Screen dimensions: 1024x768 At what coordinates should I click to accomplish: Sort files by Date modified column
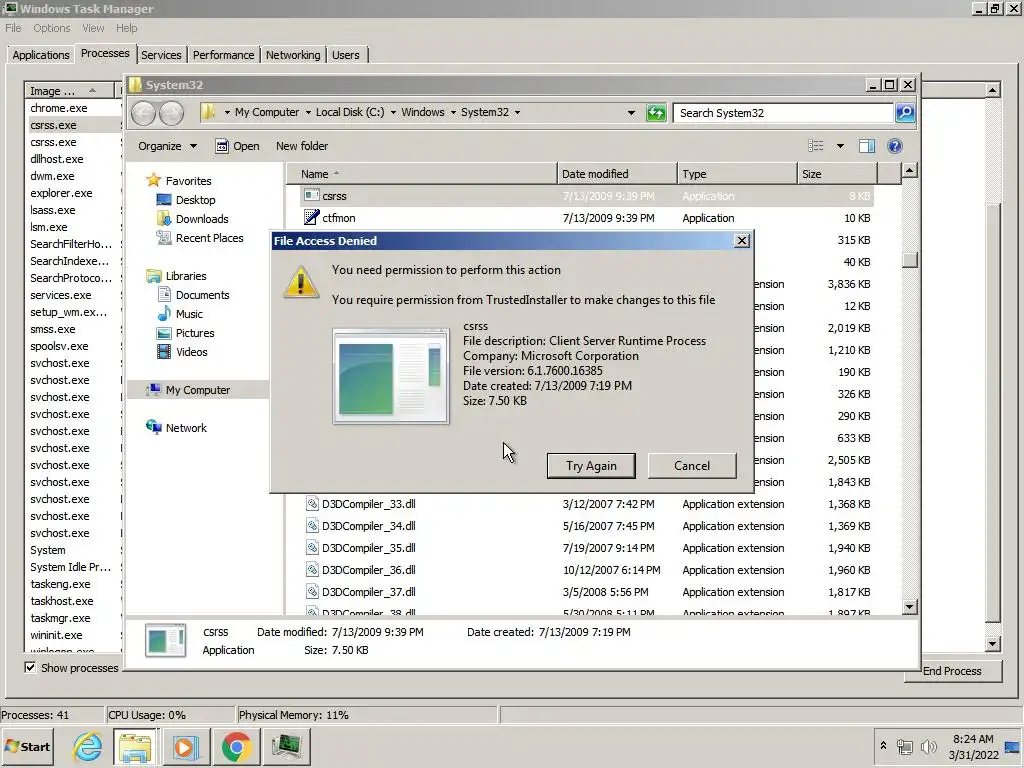617,174
